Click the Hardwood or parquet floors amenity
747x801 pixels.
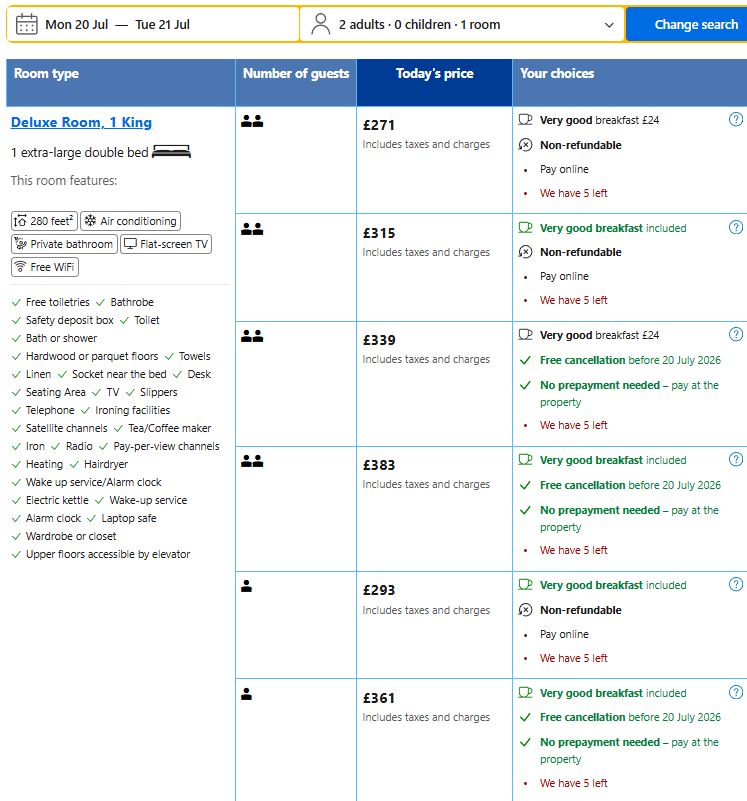click(x=92, y=357)
